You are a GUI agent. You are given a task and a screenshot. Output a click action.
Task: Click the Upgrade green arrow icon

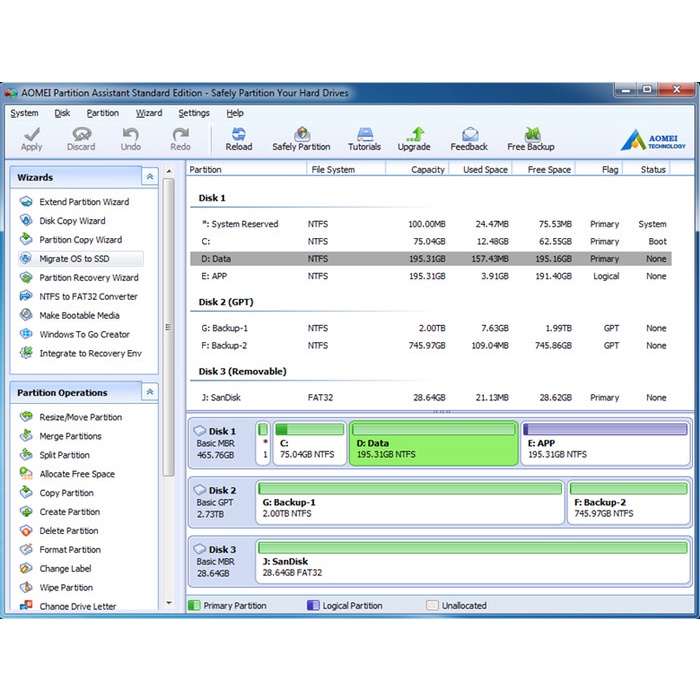(415, 134)
